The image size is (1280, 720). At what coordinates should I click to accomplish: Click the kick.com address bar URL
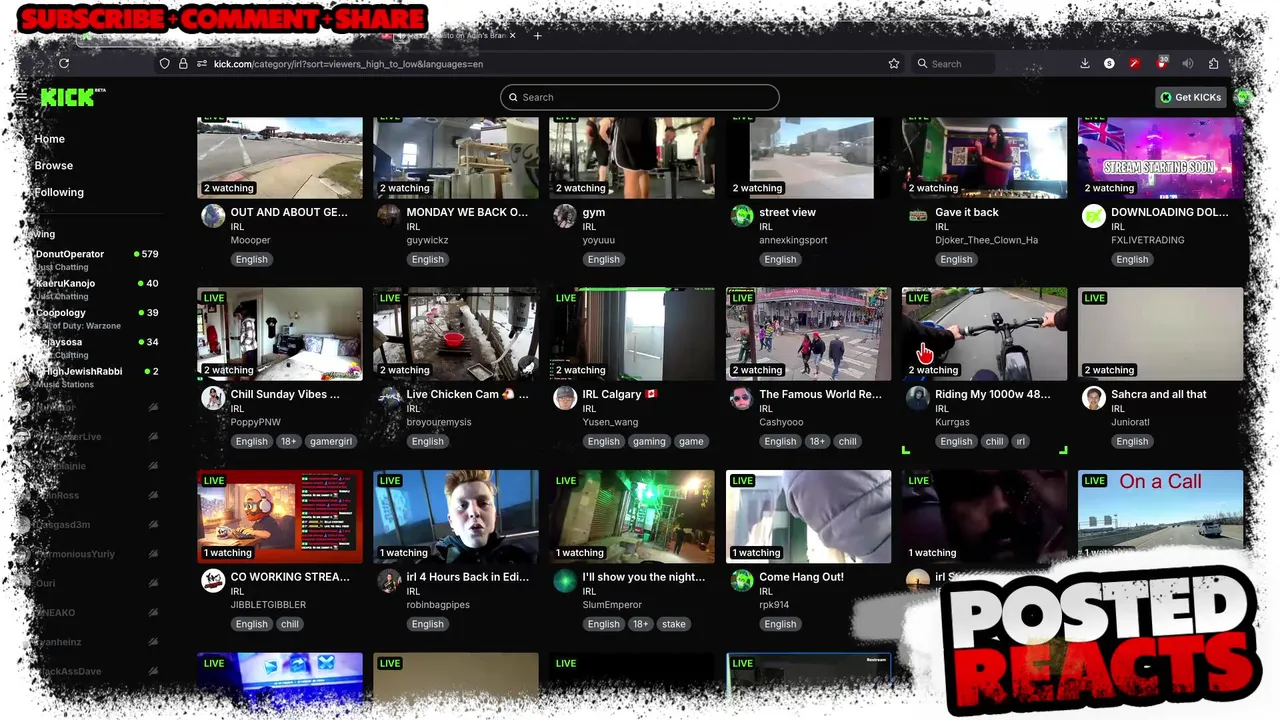pyautogui.click(x=348, y=64)
